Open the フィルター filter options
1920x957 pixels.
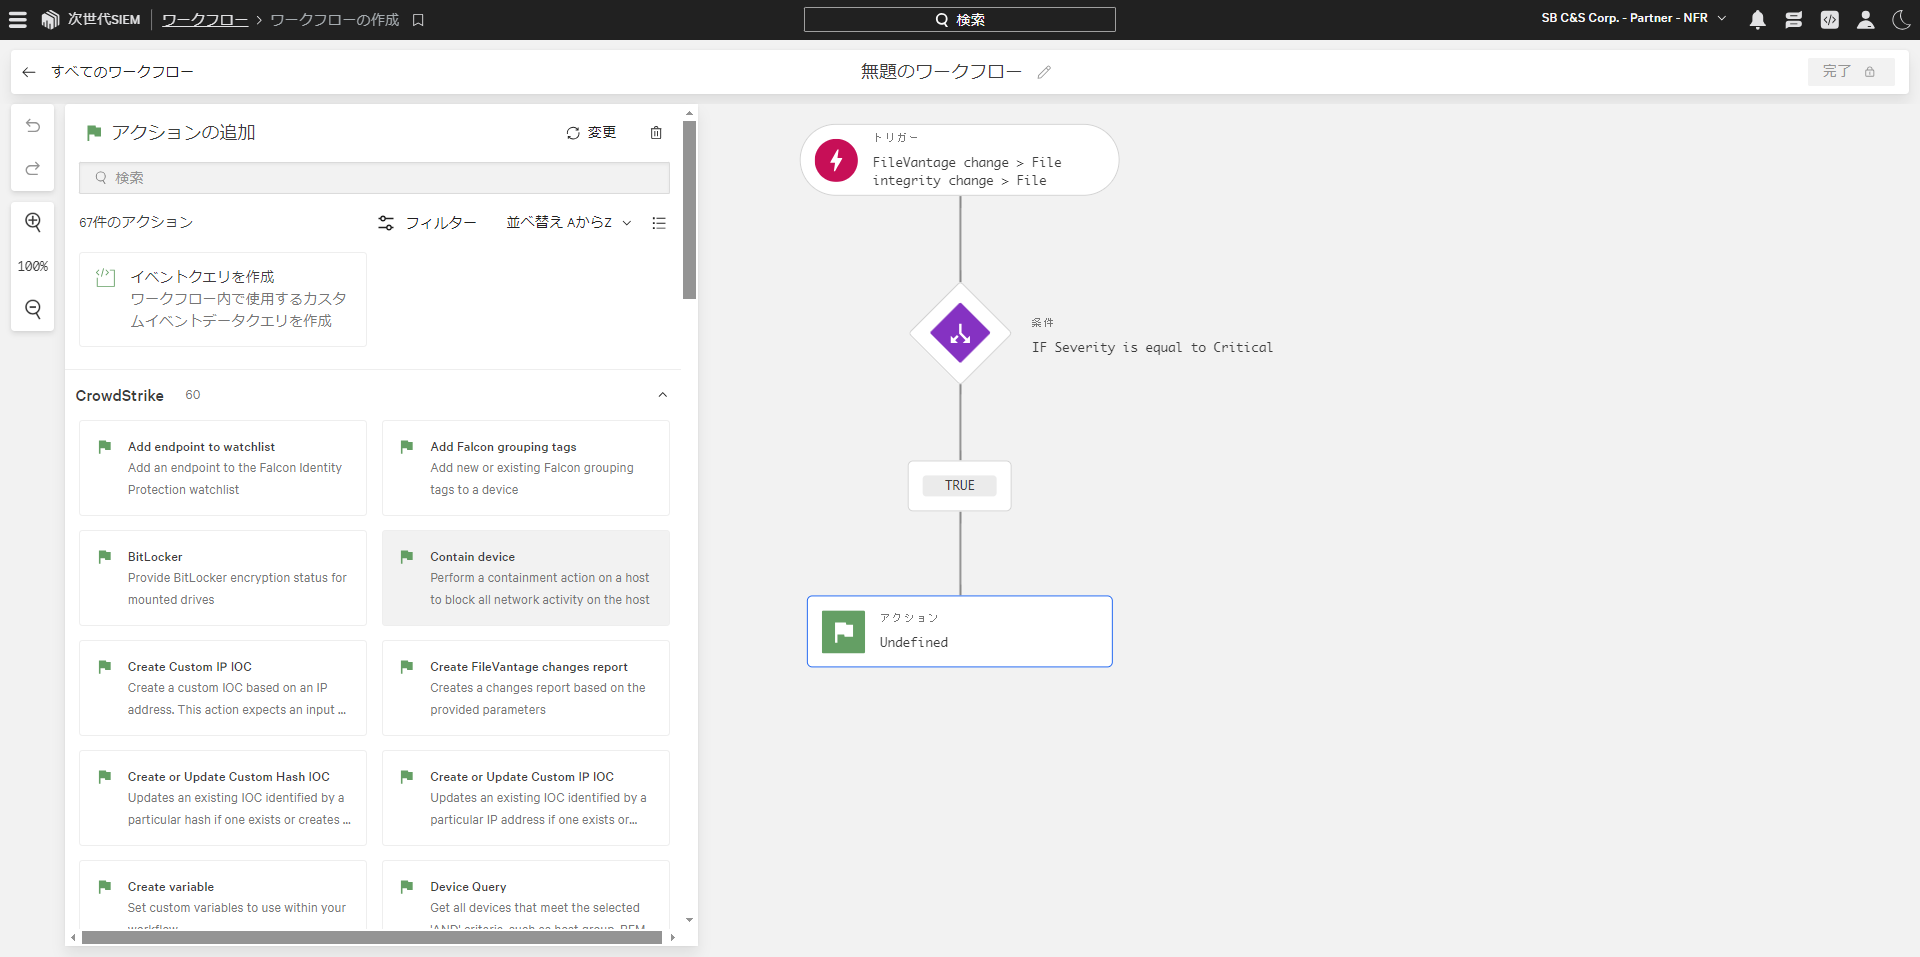[427, 223]
